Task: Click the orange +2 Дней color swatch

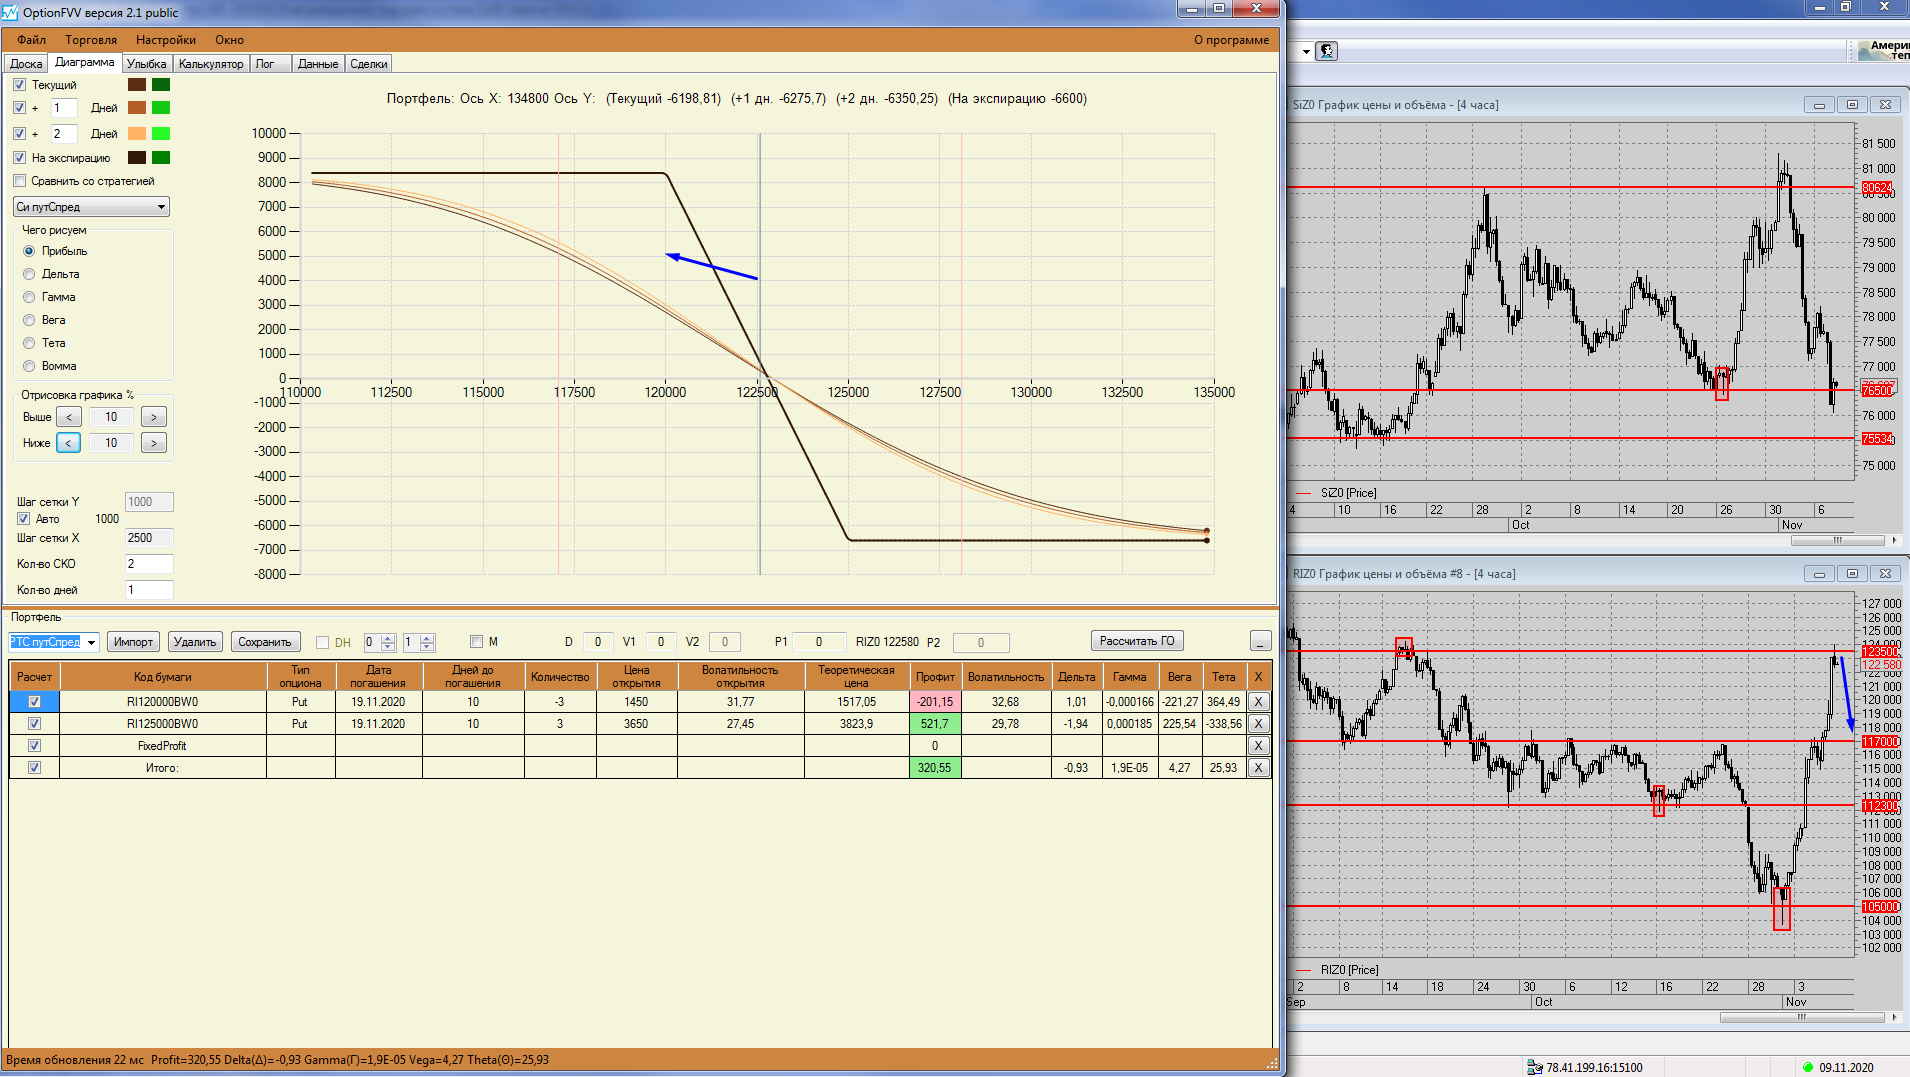Action: (x=137, y=134)
